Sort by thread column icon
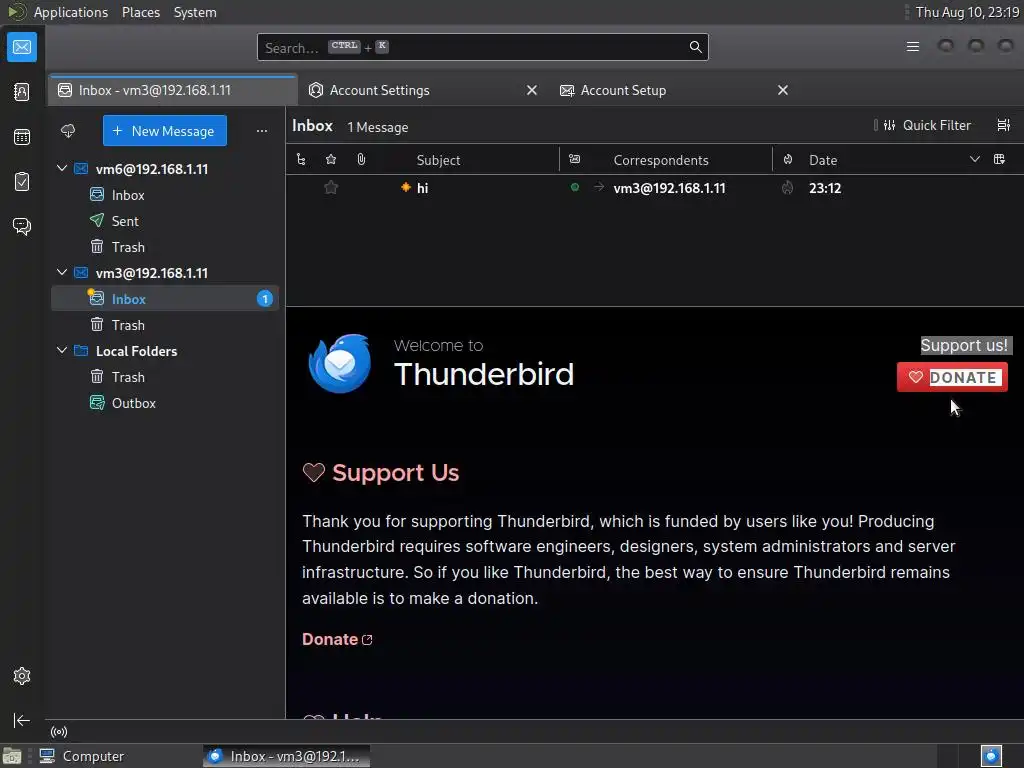The width and height of the screenshot is (1024, 768). click(x=300, y=159)
